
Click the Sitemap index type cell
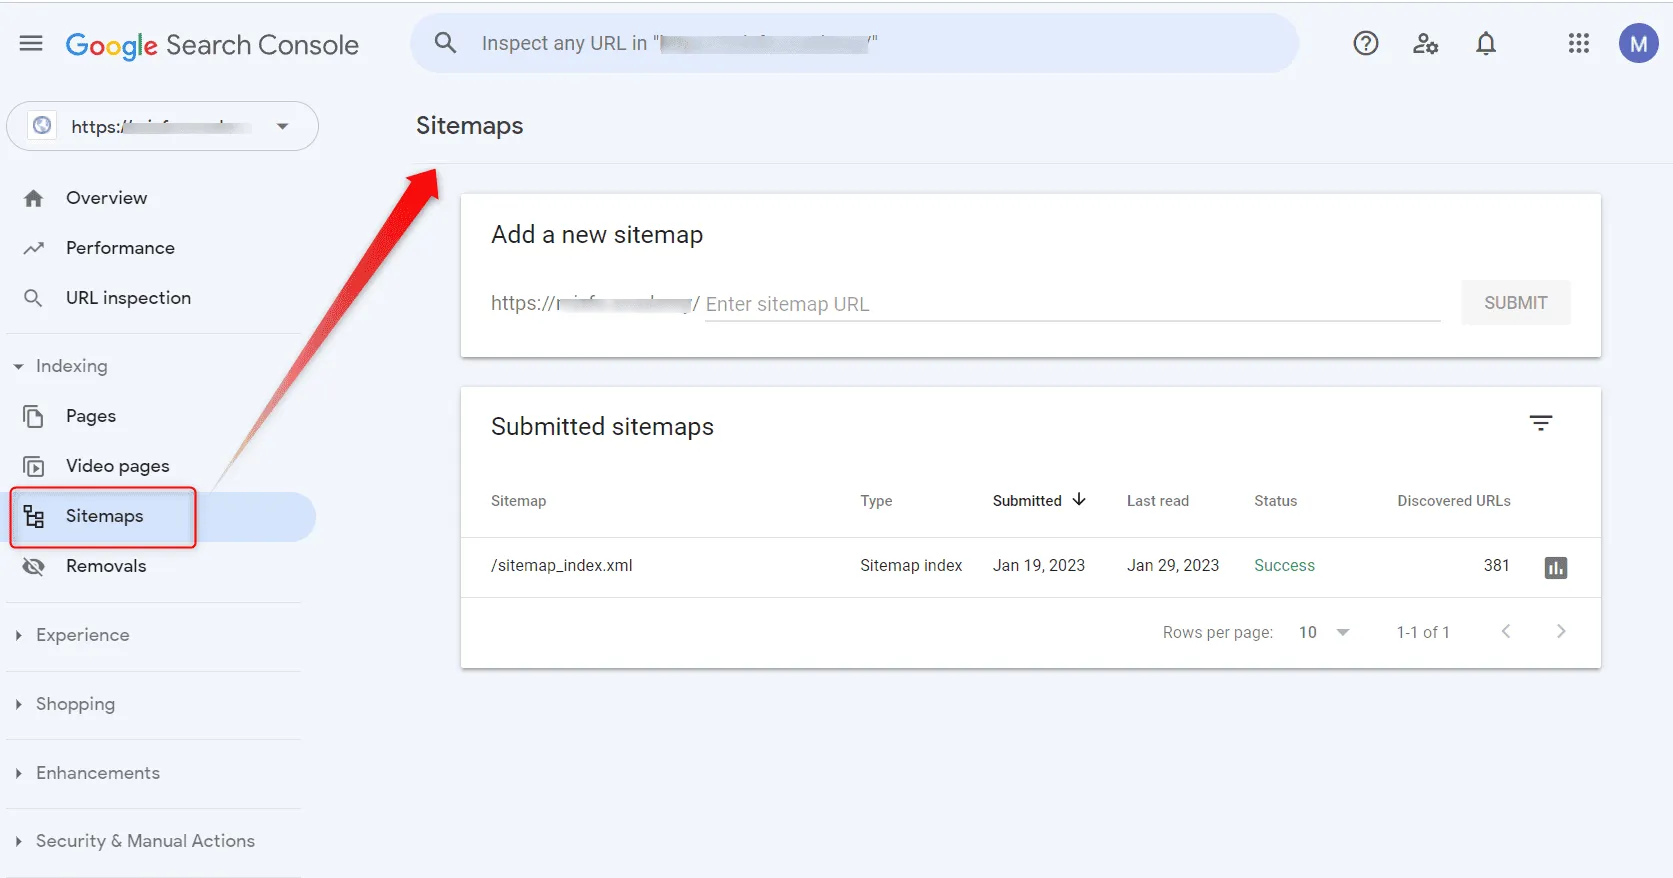911,565
